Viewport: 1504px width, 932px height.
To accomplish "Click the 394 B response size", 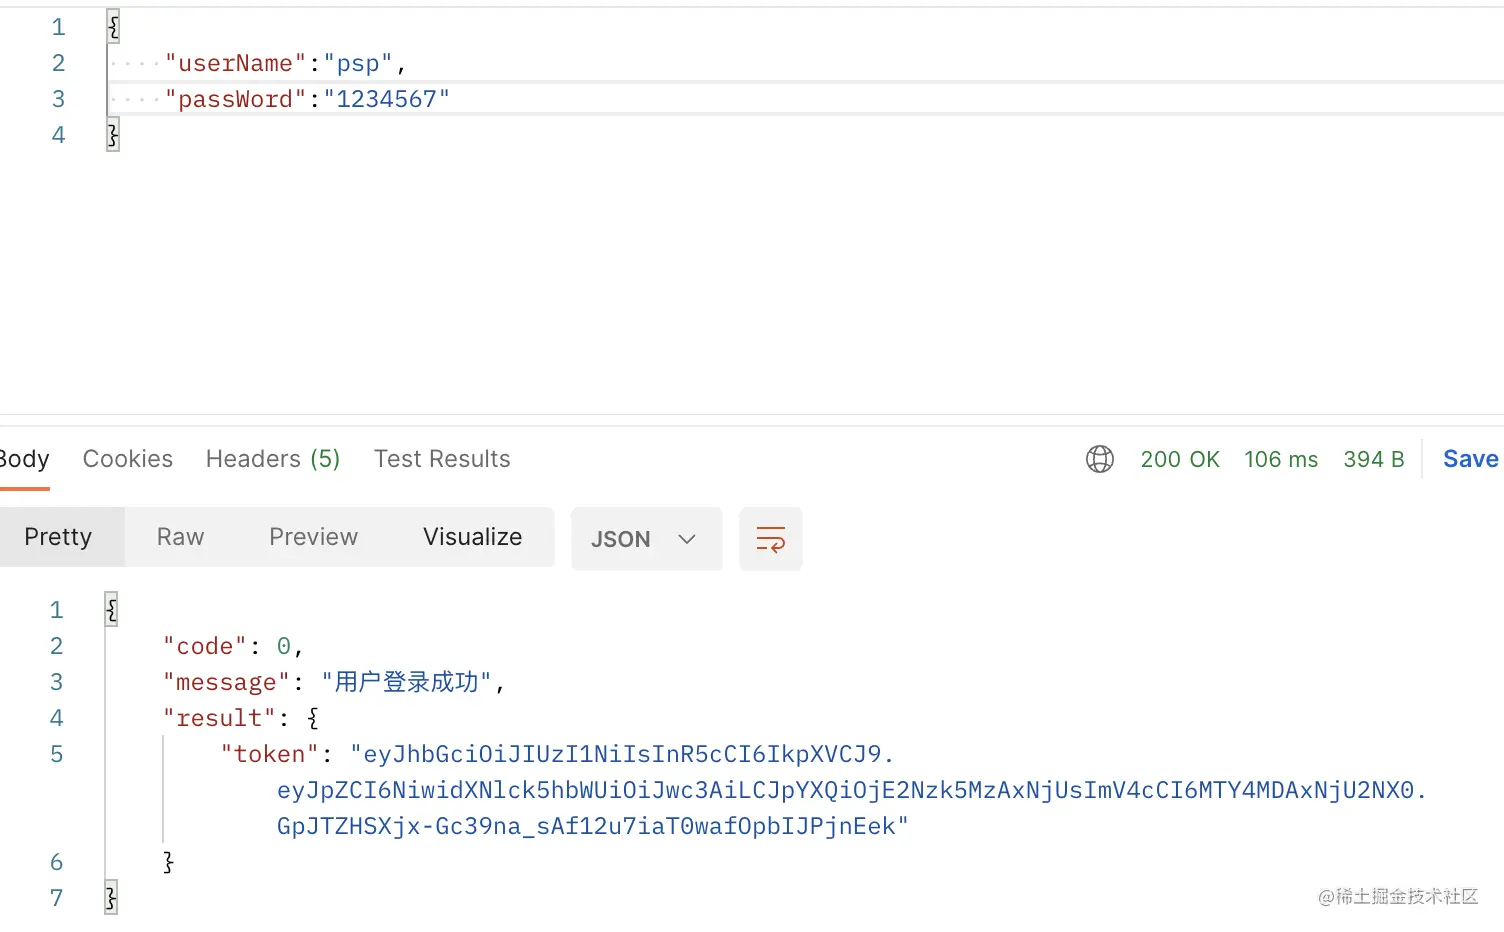I will click(1374, 459).
